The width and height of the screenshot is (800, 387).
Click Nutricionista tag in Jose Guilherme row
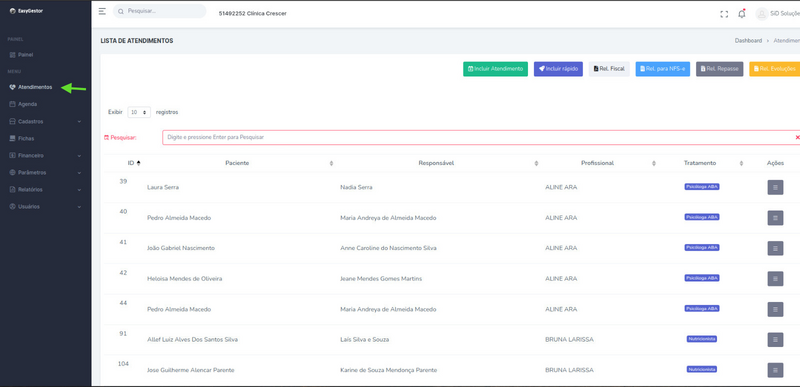coord(702,369)
